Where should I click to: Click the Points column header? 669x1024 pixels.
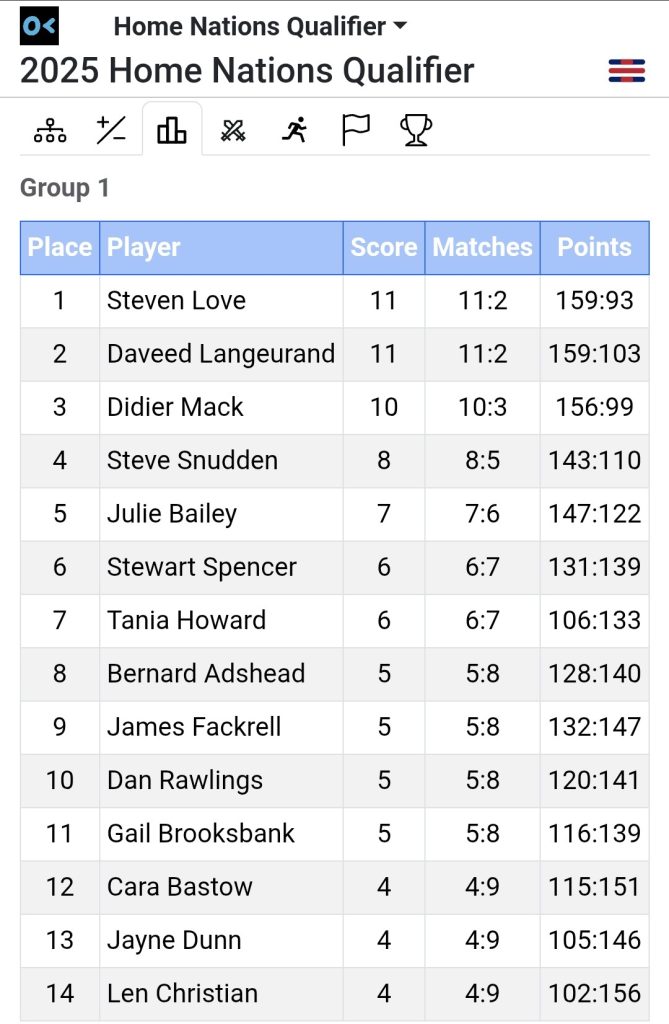595,248
